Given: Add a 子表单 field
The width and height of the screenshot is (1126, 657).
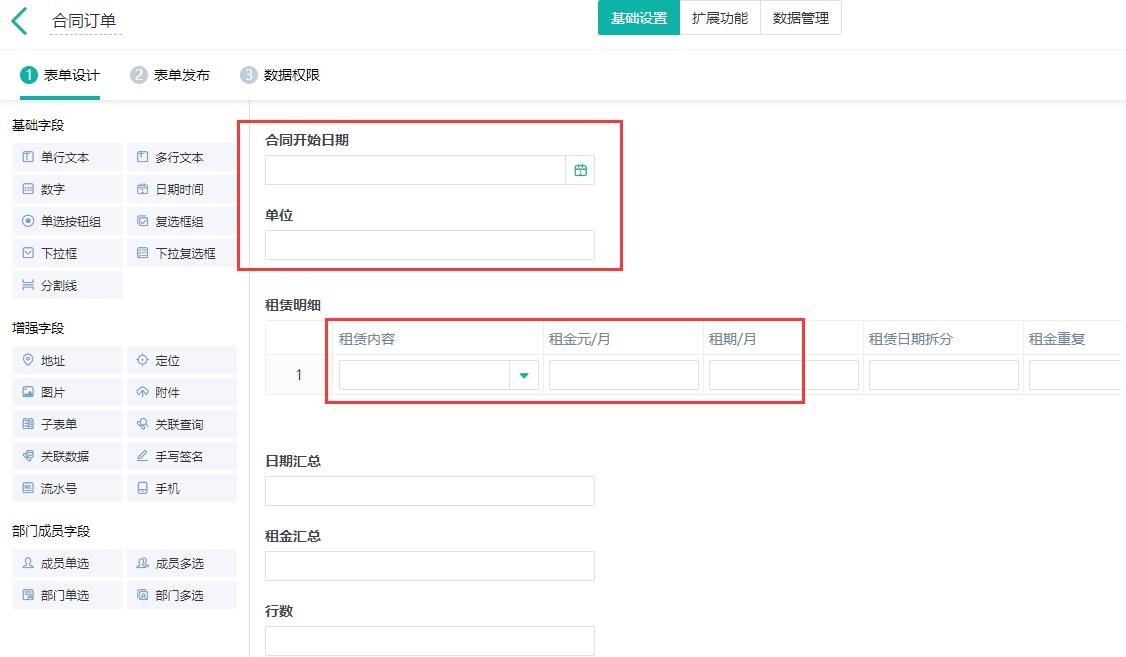Looking at the screenshot, I should pyautogui.click(x=68, y=424).
